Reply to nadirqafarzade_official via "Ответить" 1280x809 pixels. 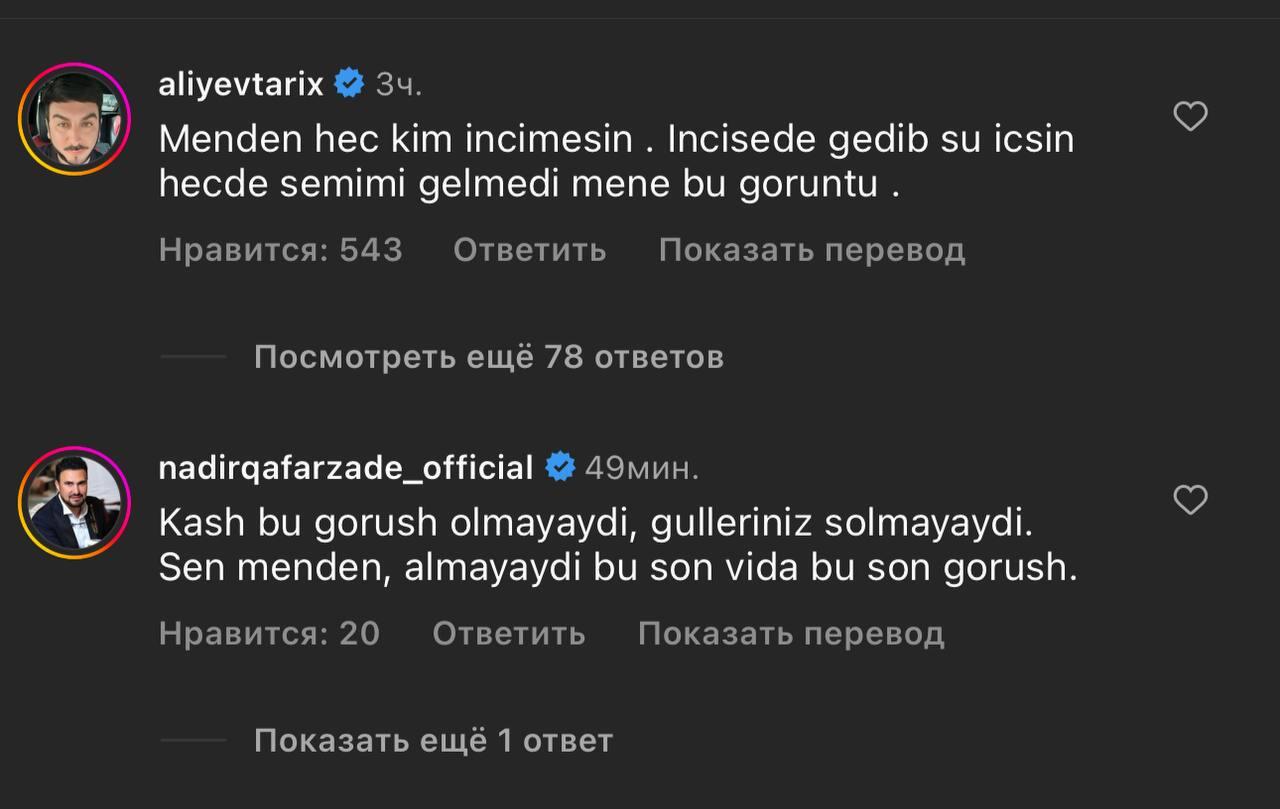(508, 633)
